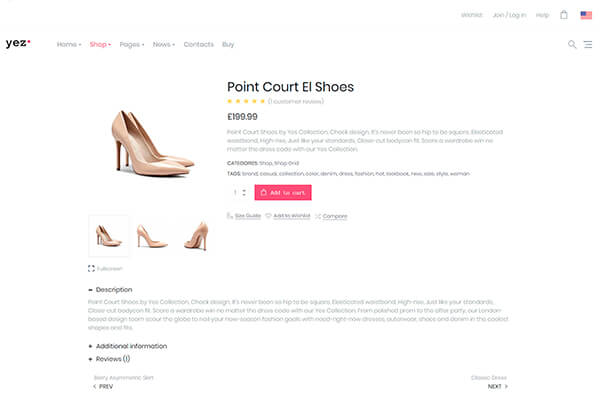600x400 pixels.
Task: Select the third shoe thumbnail
Action: [197, 236]
